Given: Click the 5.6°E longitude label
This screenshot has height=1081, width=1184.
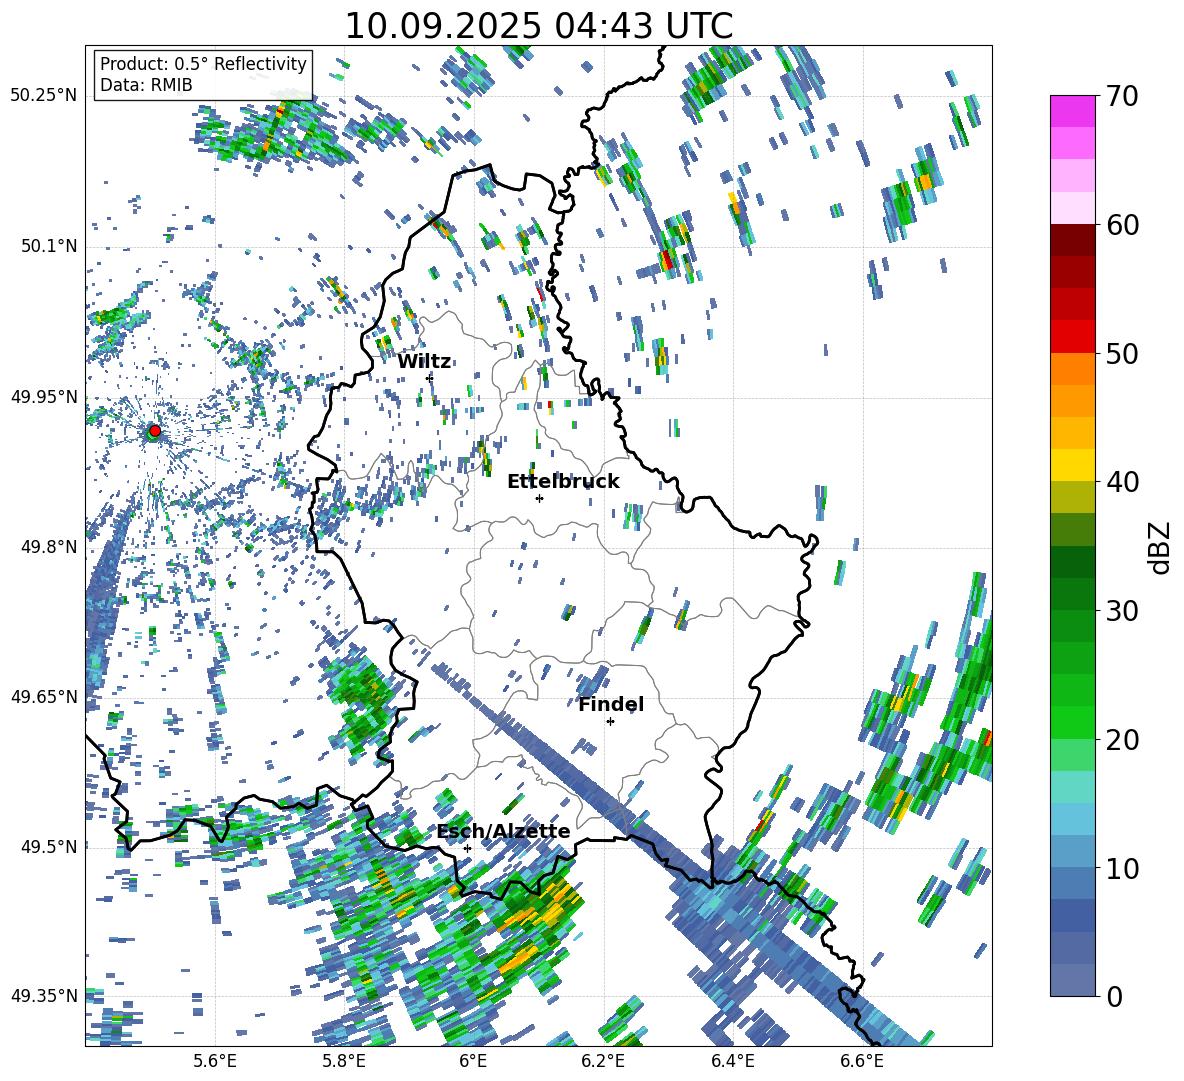Looking at the screenshot, I should coord(215,1061).
